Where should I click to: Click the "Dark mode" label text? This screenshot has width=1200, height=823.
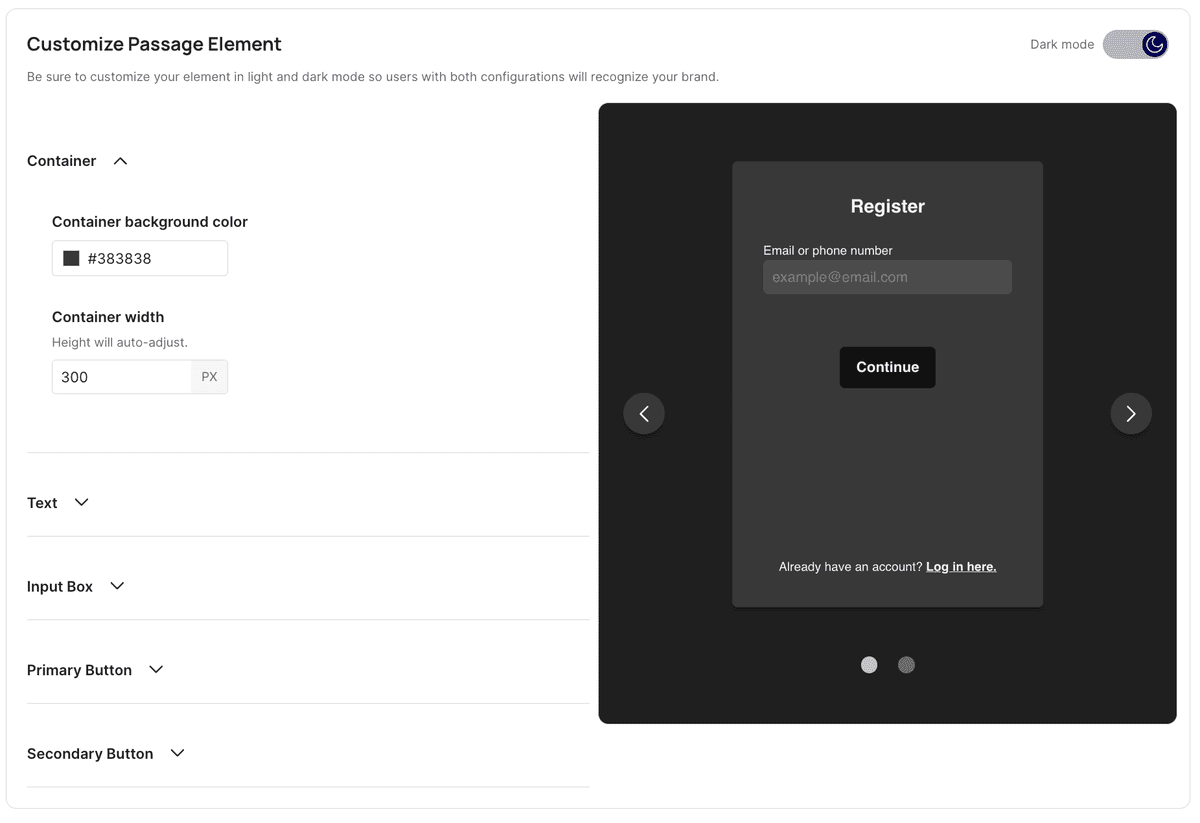tap(1061, 44)
